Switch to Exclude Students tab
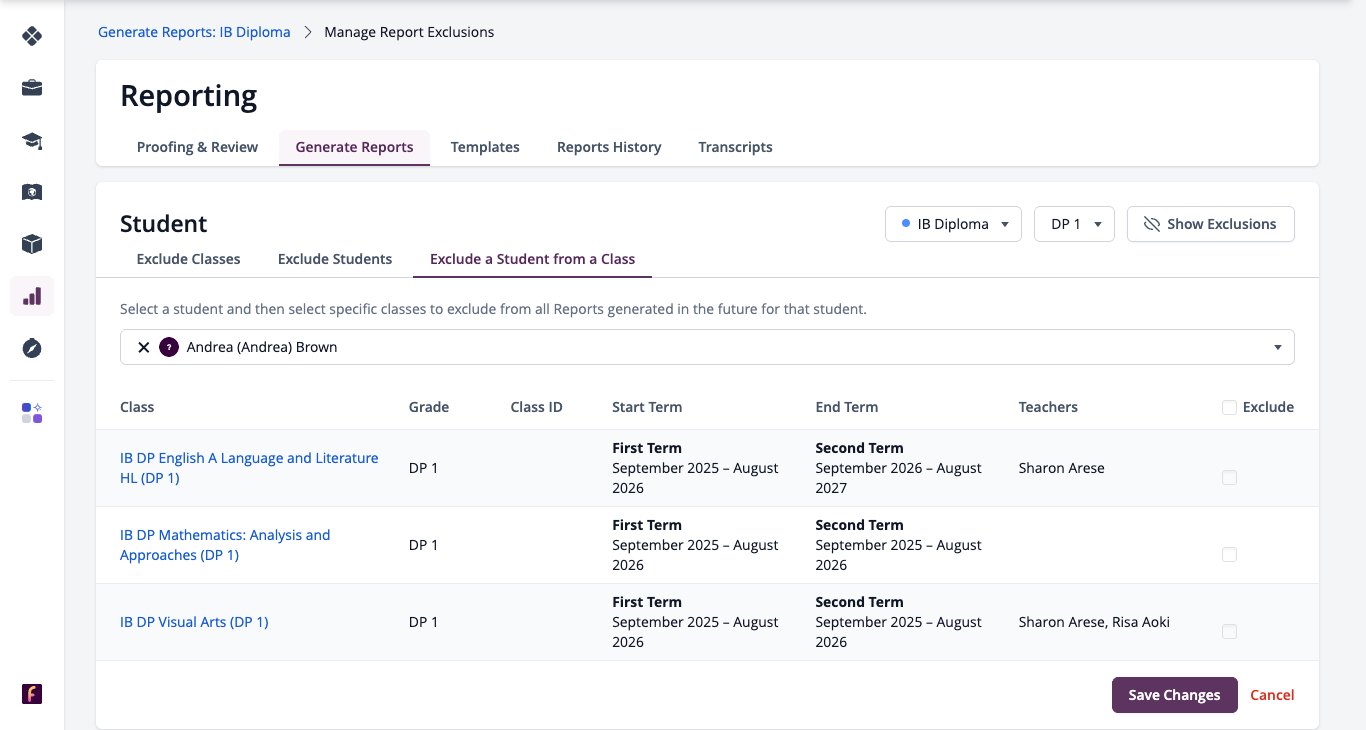 [335, 259]
